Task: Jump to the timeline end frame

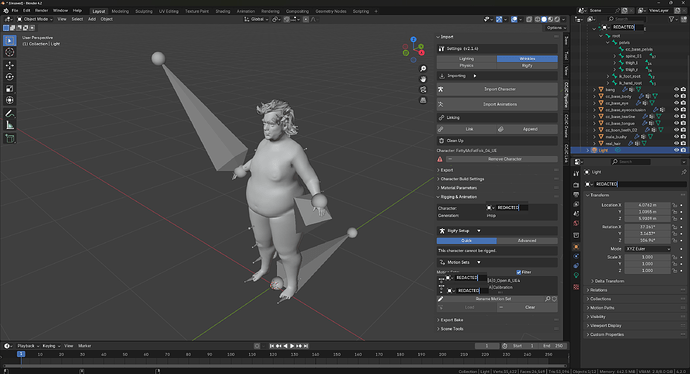Action: click(x=306, y=346)
